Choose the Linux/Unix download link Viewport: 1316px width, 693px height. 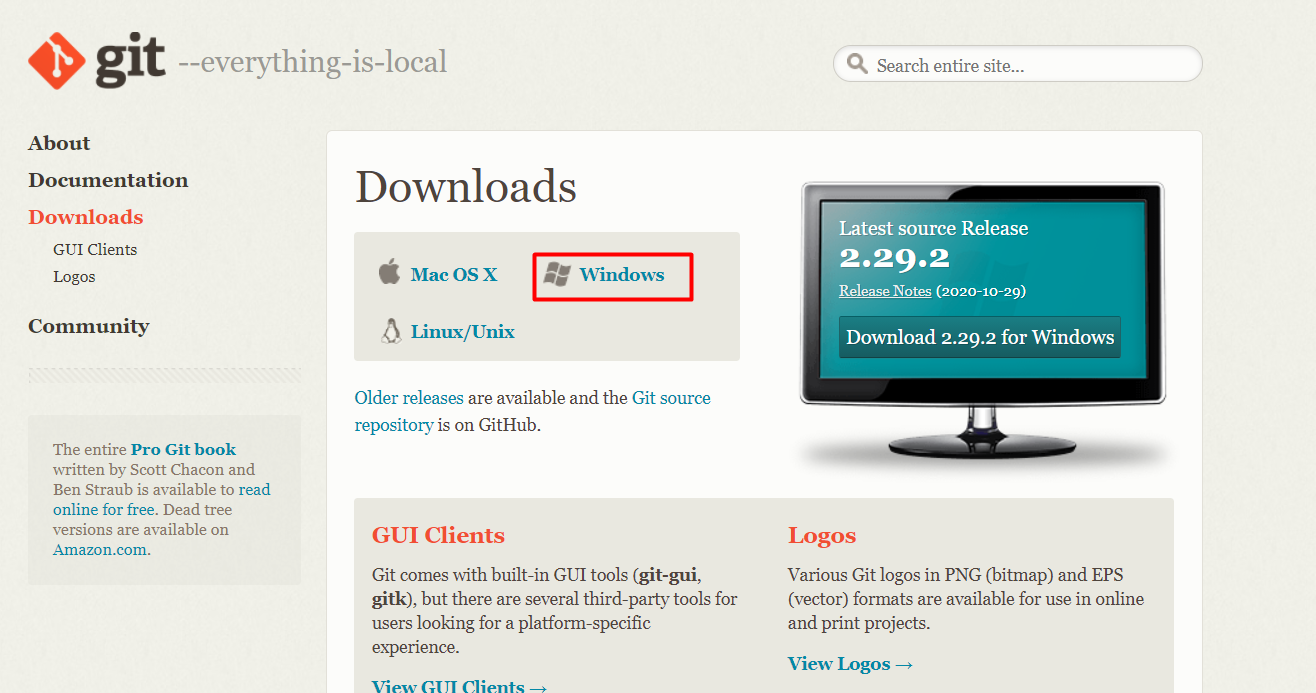[x=463, y=331]
